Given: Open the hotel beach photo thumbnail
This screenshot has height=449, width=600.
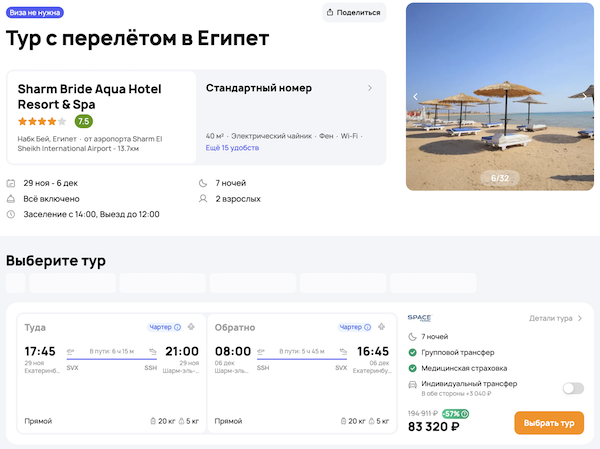Looking at the screenshot, I should click(x=500, y=96).
